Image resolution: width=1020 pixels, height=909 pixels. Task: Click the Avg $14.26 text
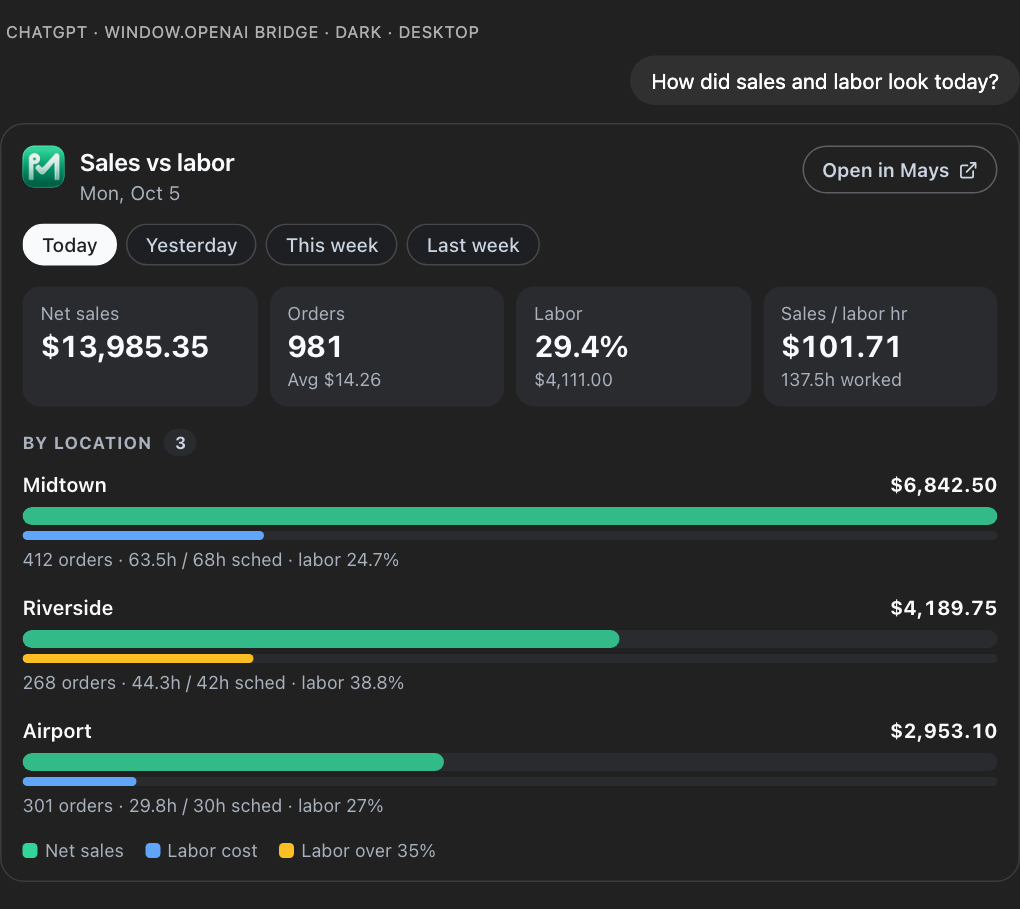click(334, 379)
